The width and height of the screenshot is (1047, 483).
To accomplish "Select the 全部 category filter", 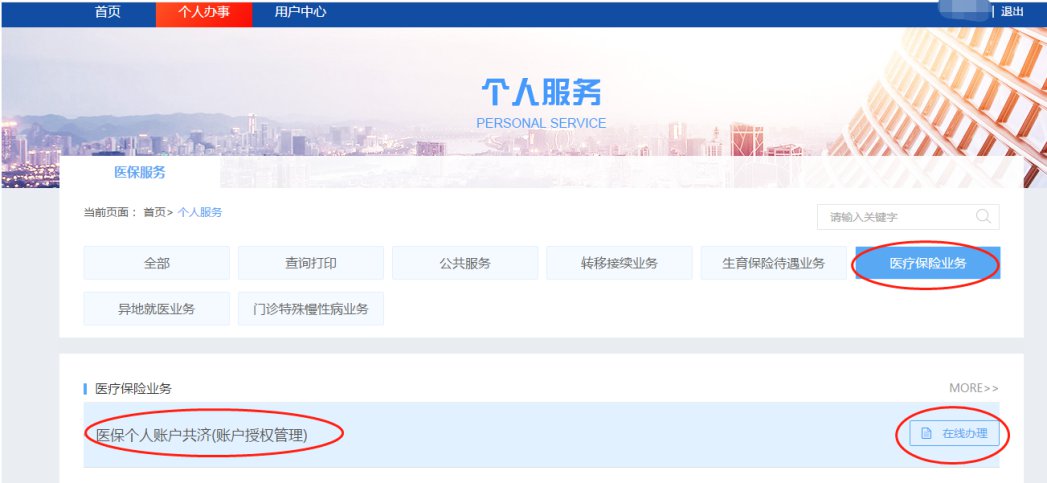I will point(156,263).
